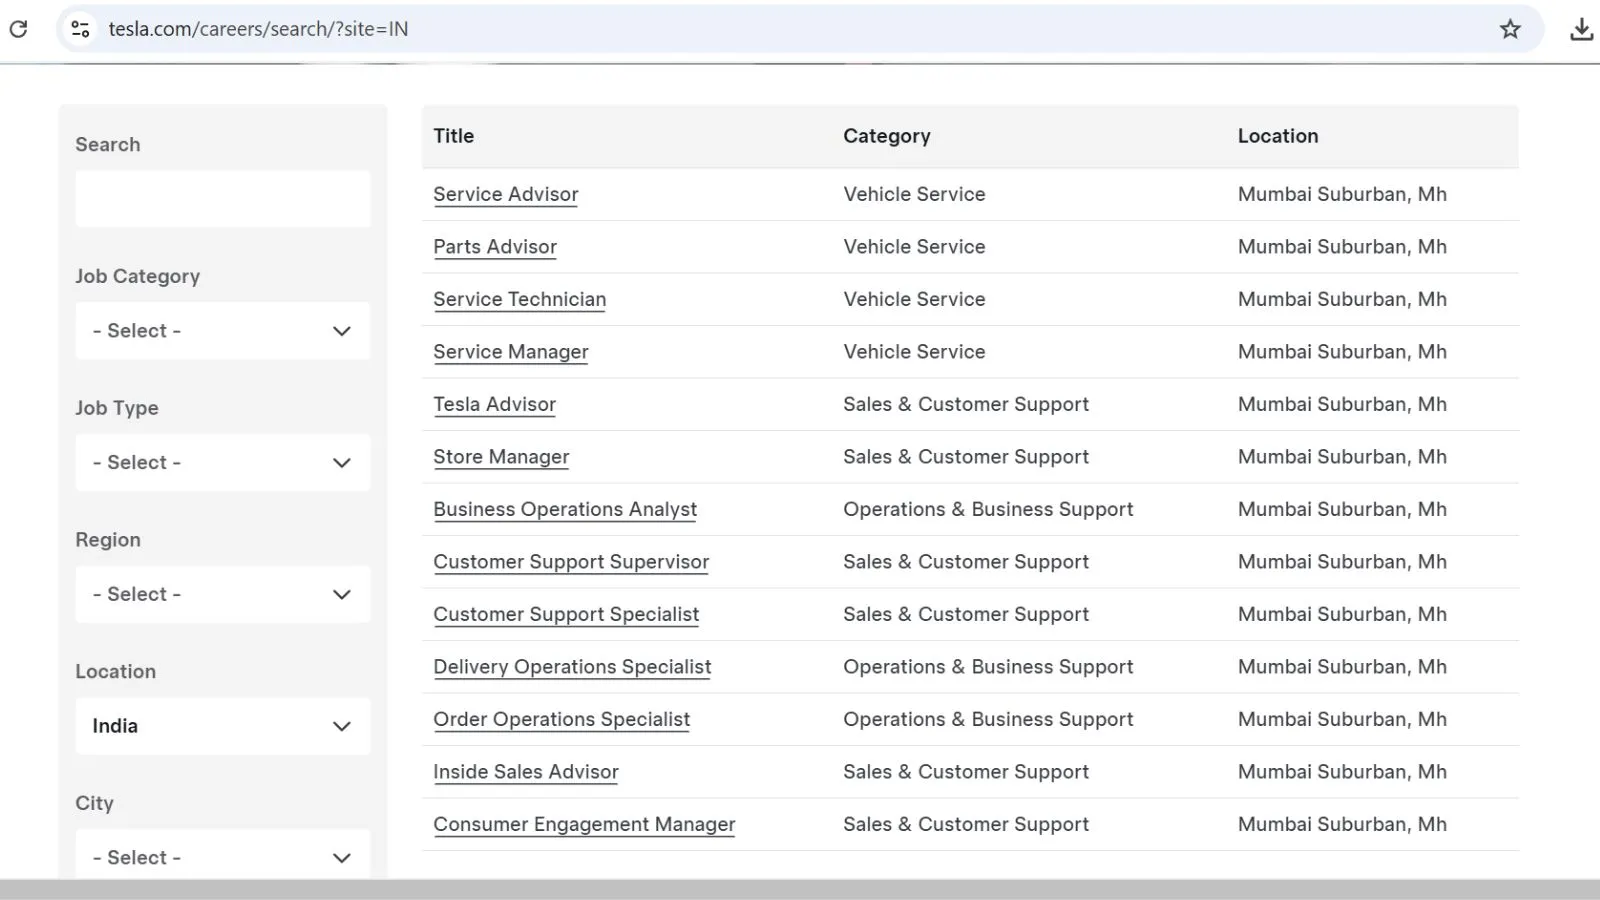Open the Business Operations Analyst listing
Image resolution: width=1600 pixels, height=900 pixels.
[x=565, y=509]
